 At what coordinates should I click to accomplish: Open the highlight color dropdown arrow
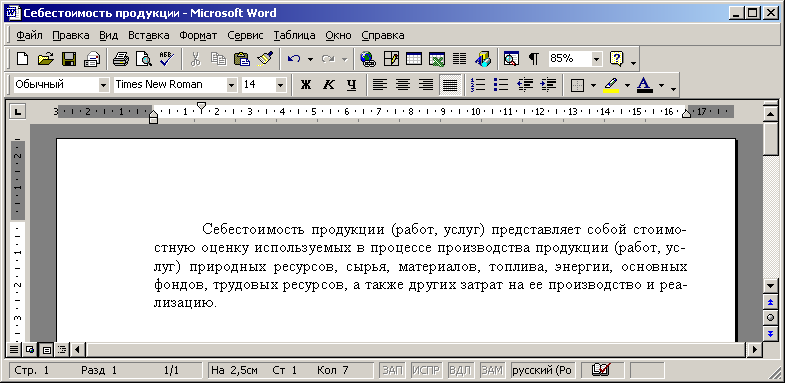(x=627, y=85)
